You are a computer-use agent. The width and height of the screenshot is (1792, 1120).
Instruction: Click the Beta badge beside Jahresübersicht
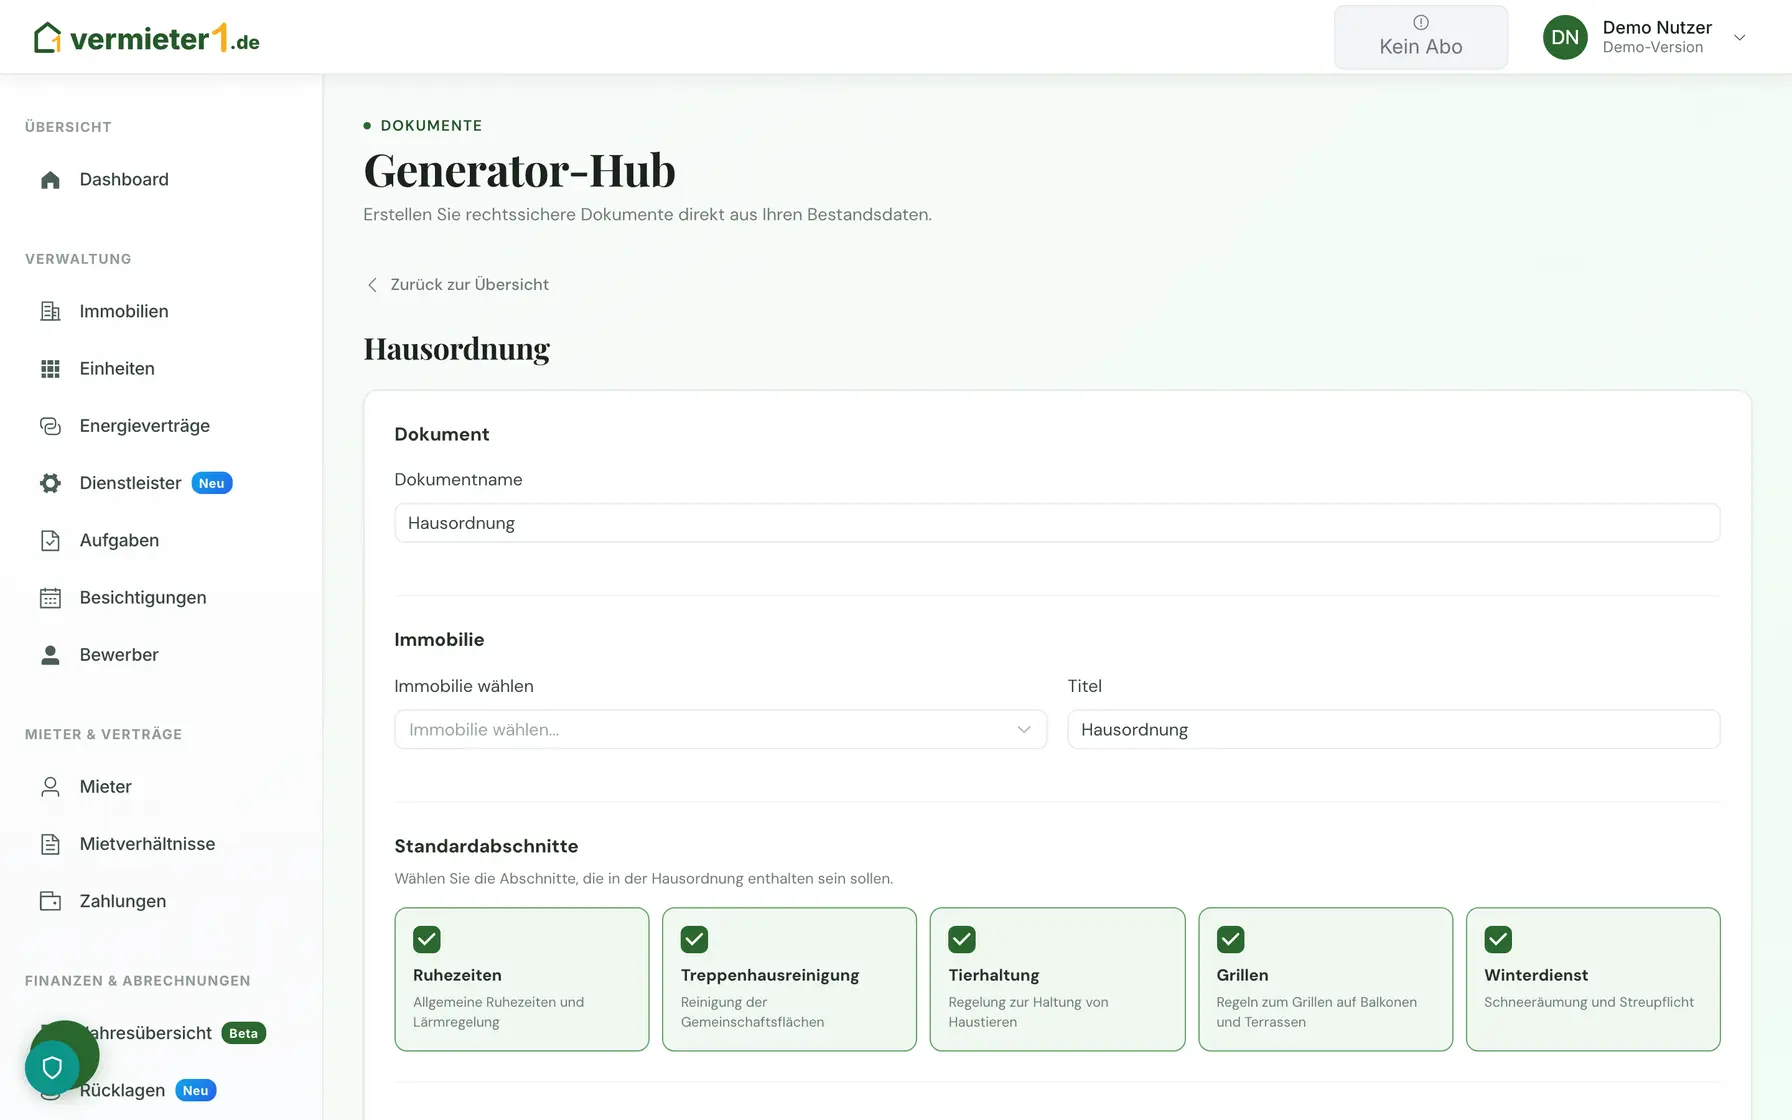click(x=243, y=1033)
